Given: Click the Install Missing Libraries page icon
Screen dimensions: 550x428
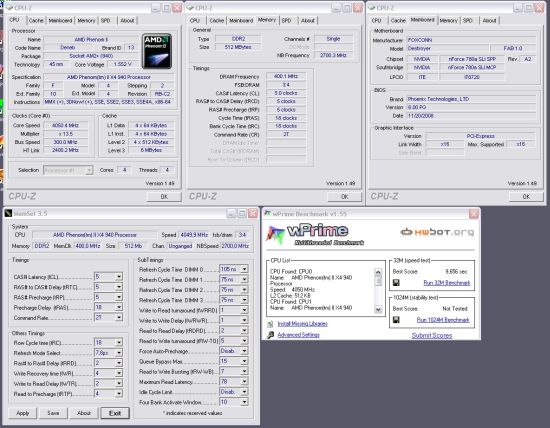Looking at the screenshot, I should coord(270,324).
